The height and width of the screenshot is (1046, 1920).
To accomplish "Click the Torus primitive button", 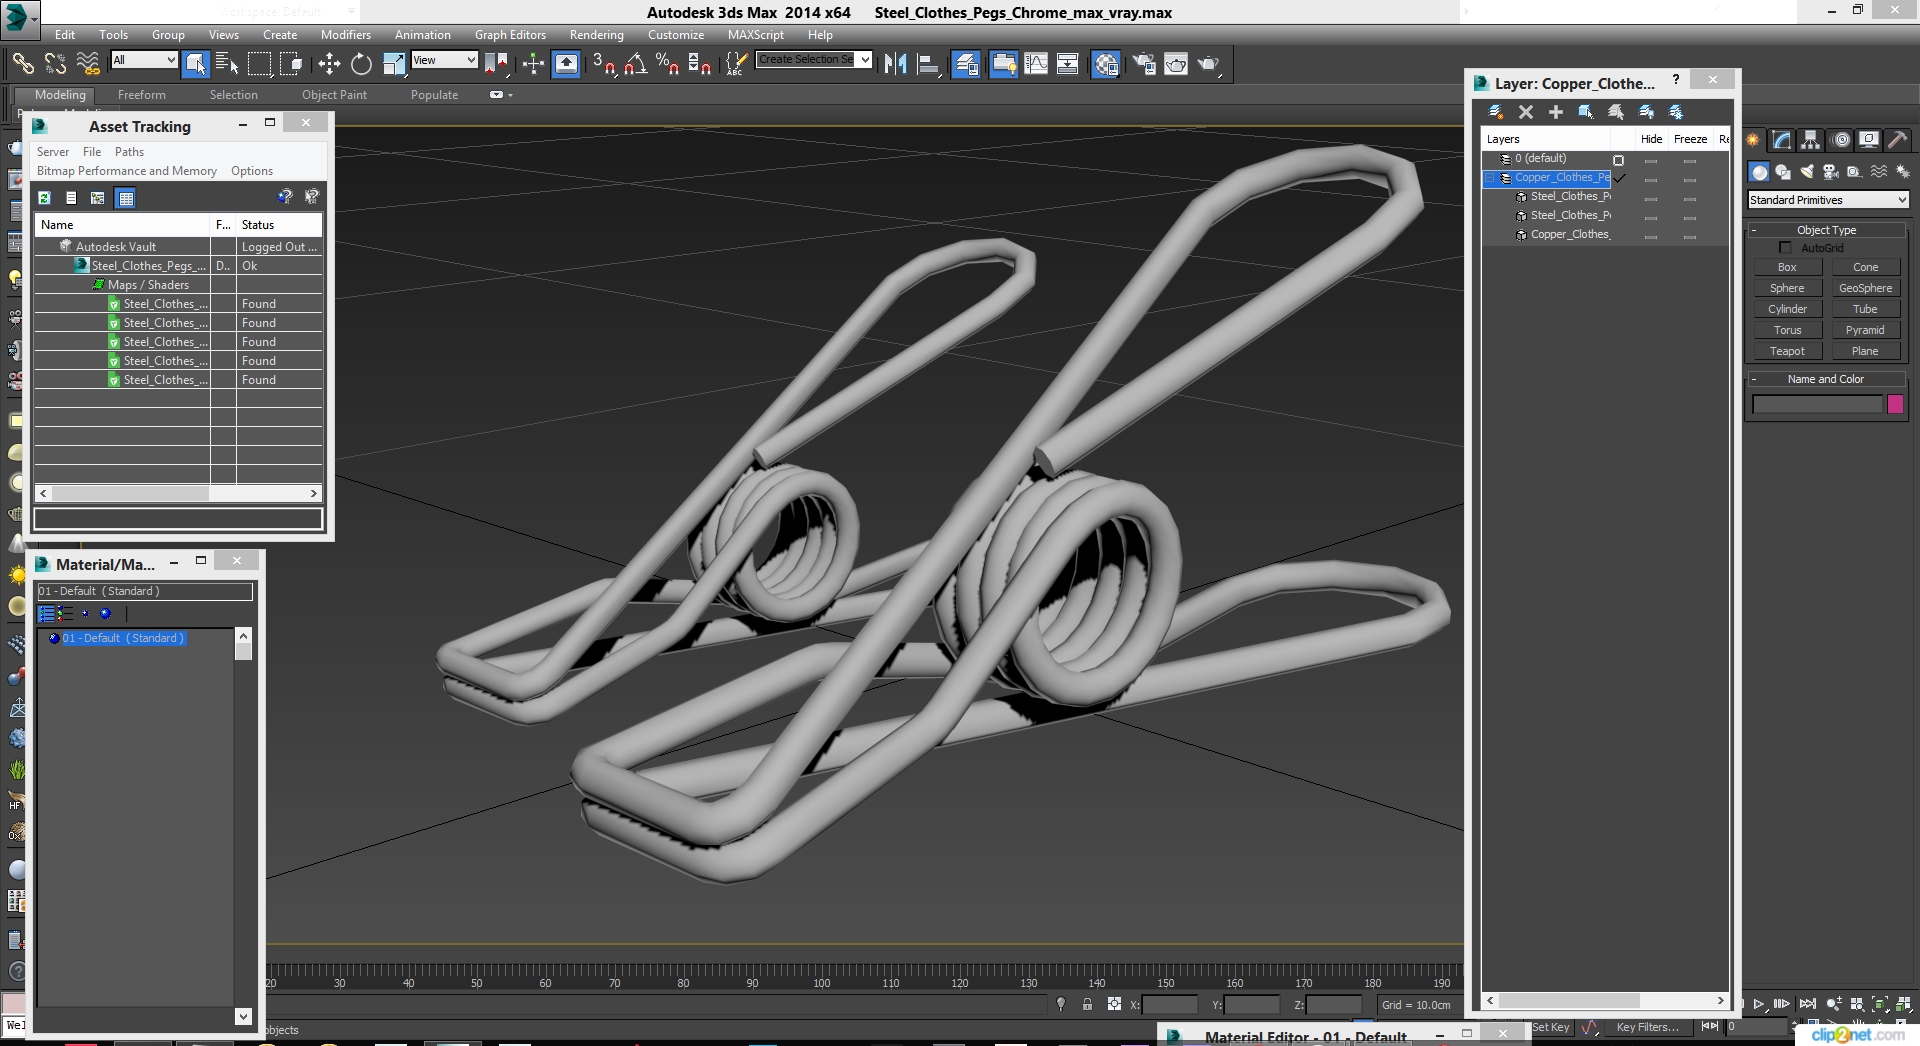I will [x=1787, y=330].
